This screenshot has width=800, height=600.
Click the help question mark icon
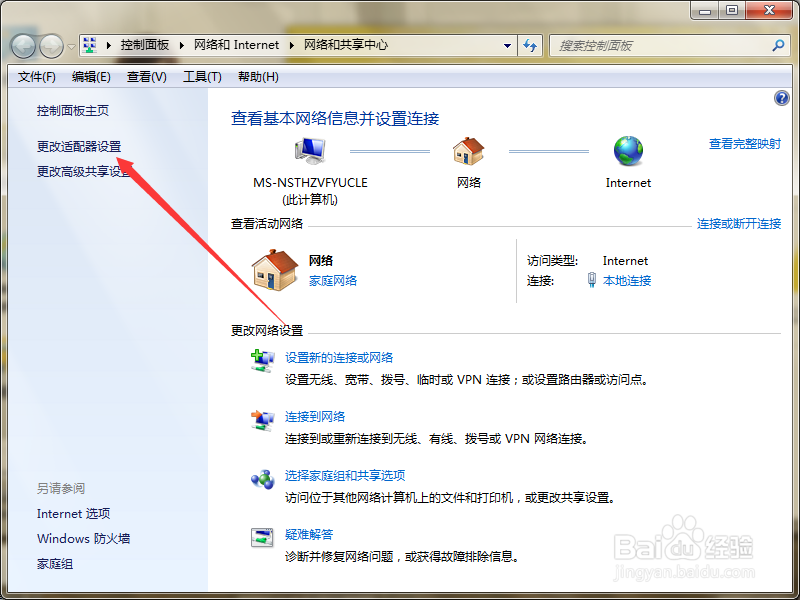[781, 97]
